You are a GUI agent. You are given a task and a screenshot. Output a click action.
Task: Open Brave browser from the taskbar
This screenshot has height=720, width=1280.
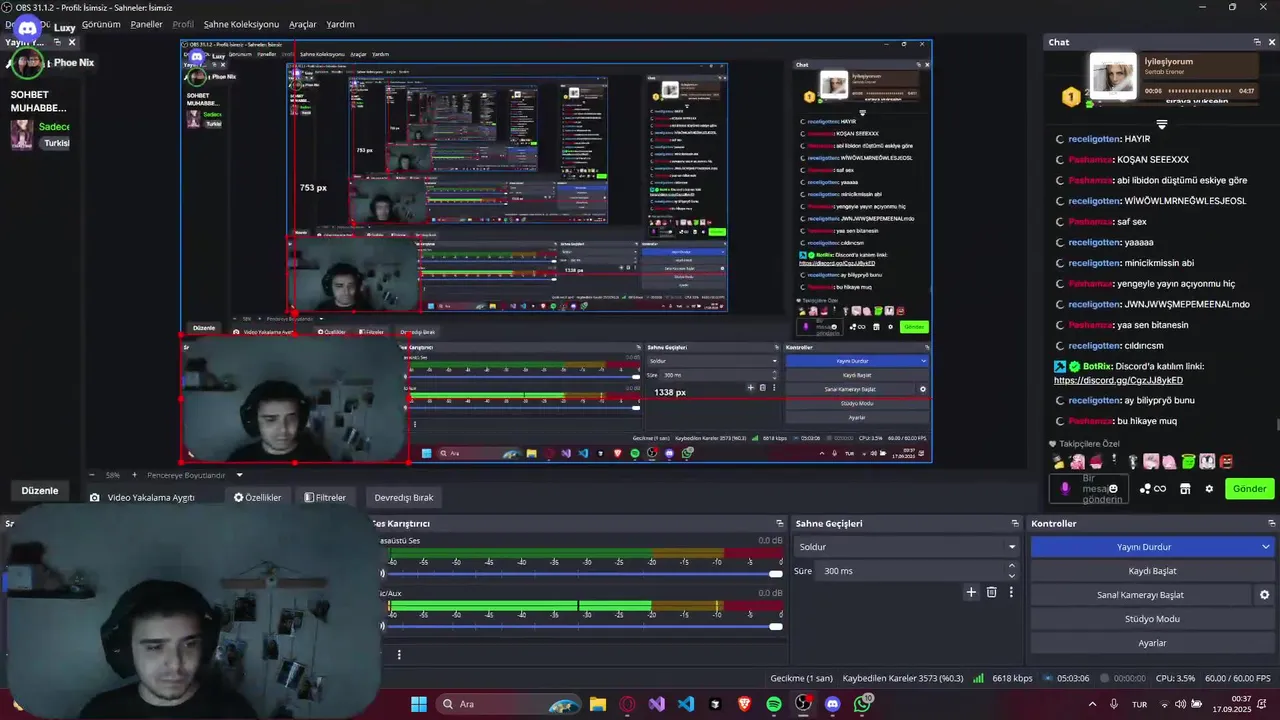(744, 704)
